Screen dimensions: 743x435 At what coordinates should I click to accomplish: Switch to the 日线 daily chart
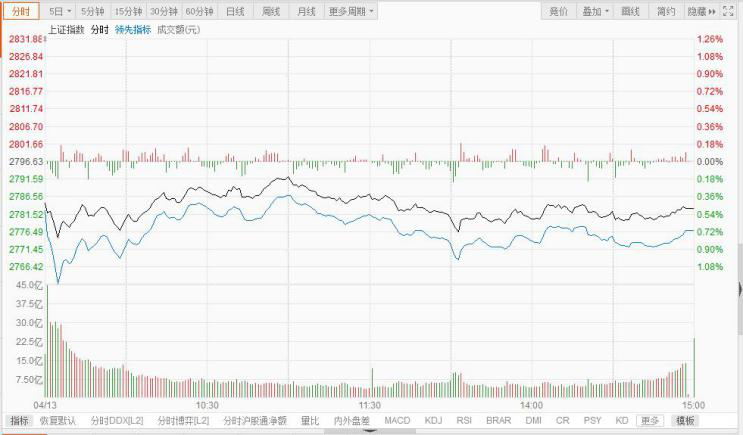(x=235, y=11)
